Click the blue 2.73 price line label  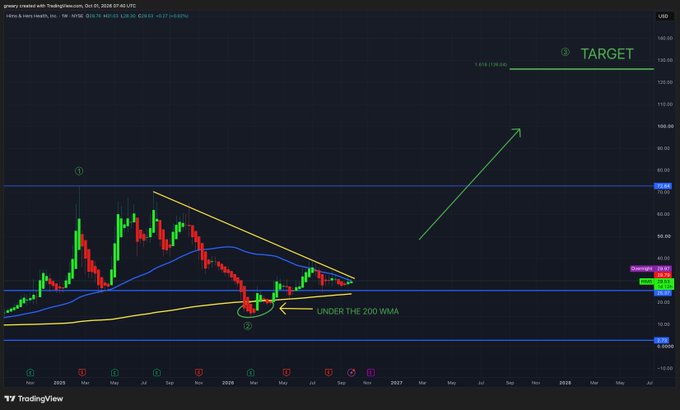[663, 341]
